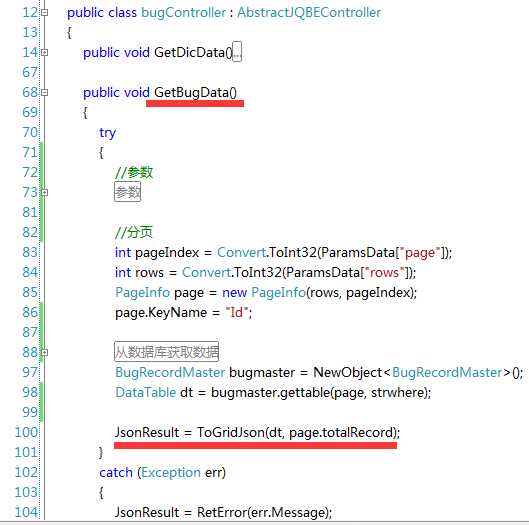This screenshot has height=525, width=529.
Task: Click line number 97
Action: point(30,372)
